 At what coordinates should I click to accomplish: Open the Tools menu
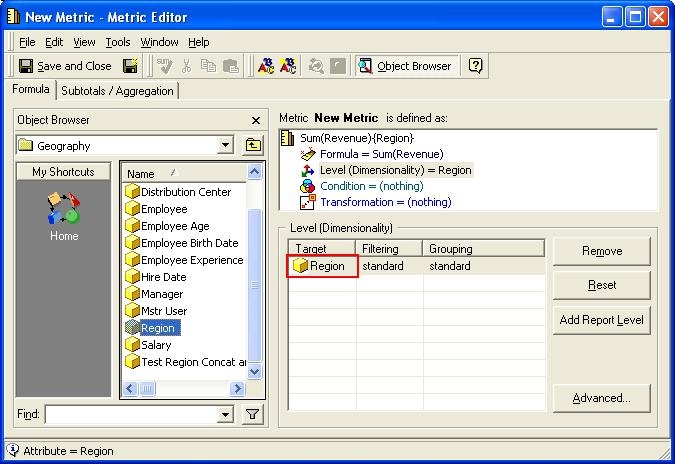(118, 42)
